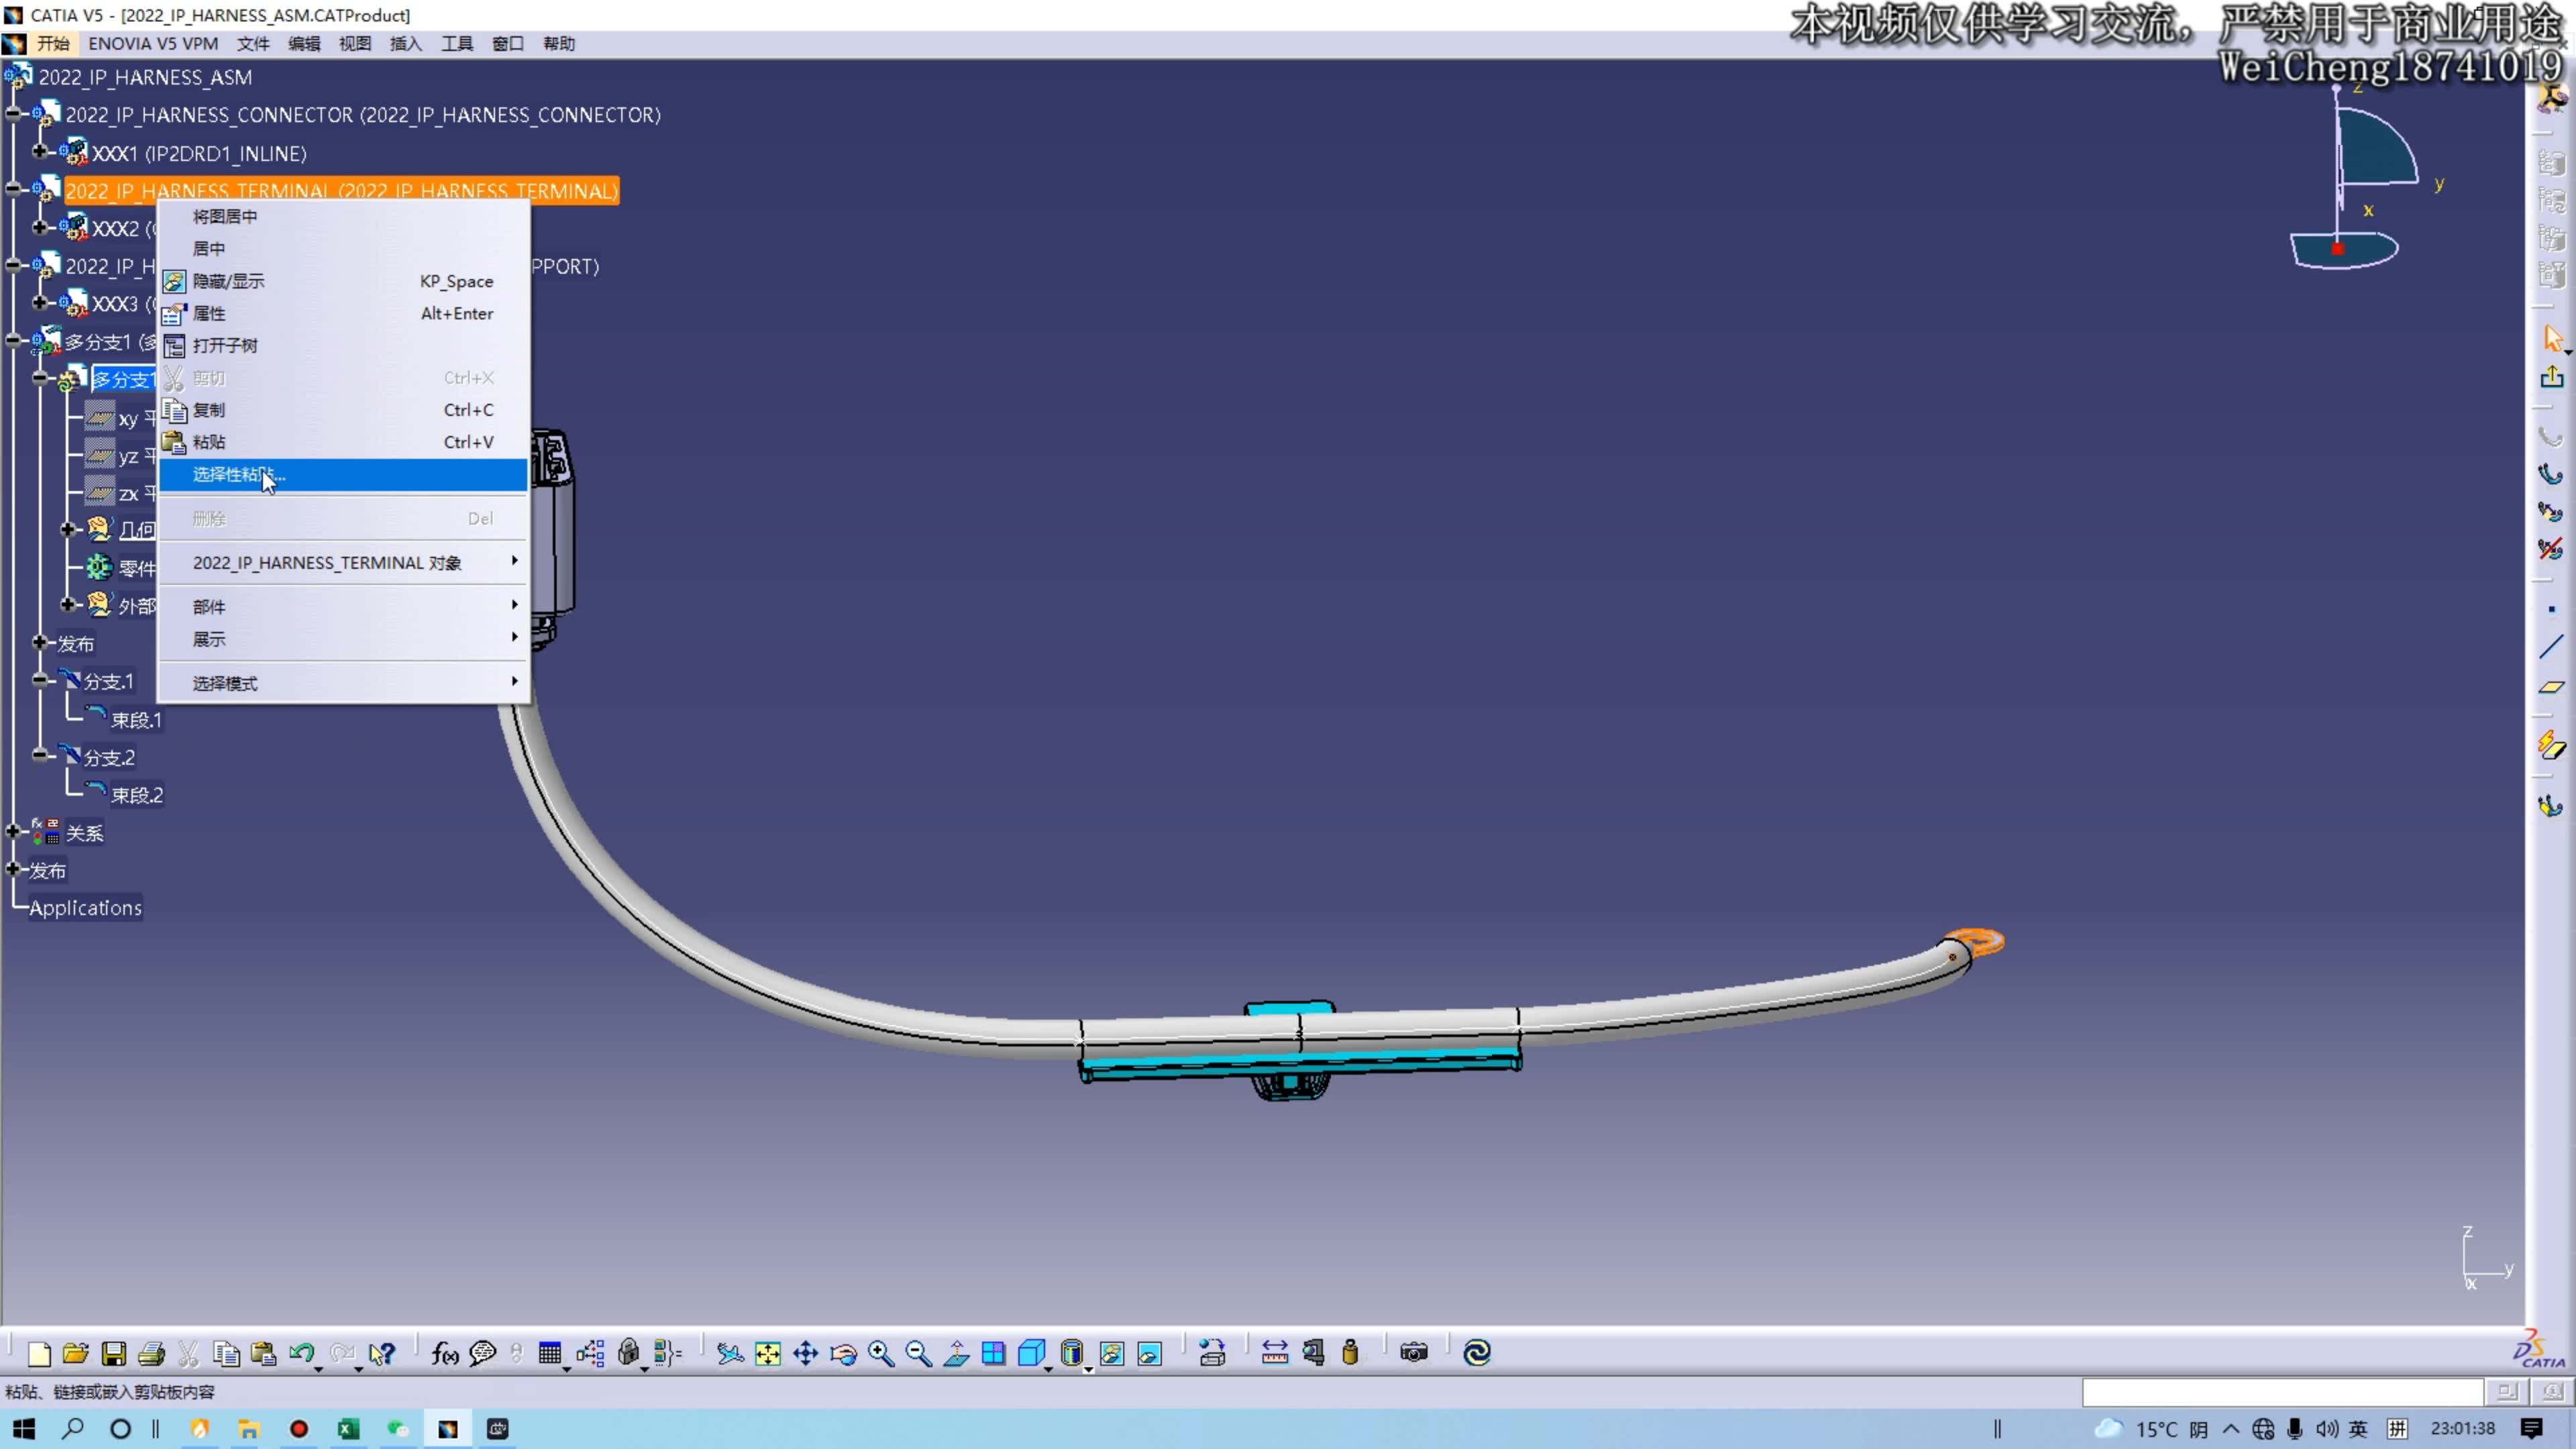Choose 打开子树 in the context menu
Image resolution: width=2576 pixels, height=1449 pixels.
point(343,345)
